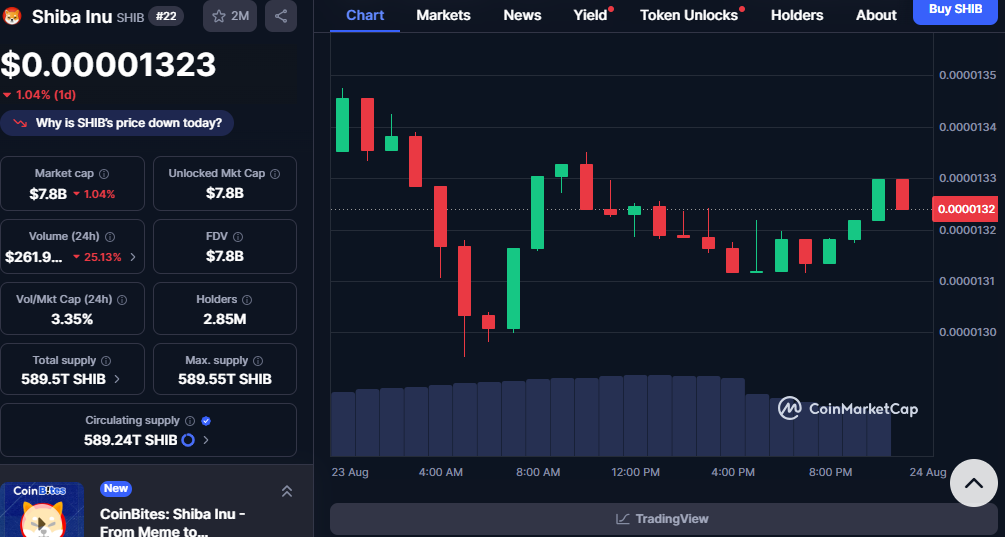This screenshot has width=1005, height=537.
Task: Click the 12:00 PM time axis label
Action: point(635,472)
